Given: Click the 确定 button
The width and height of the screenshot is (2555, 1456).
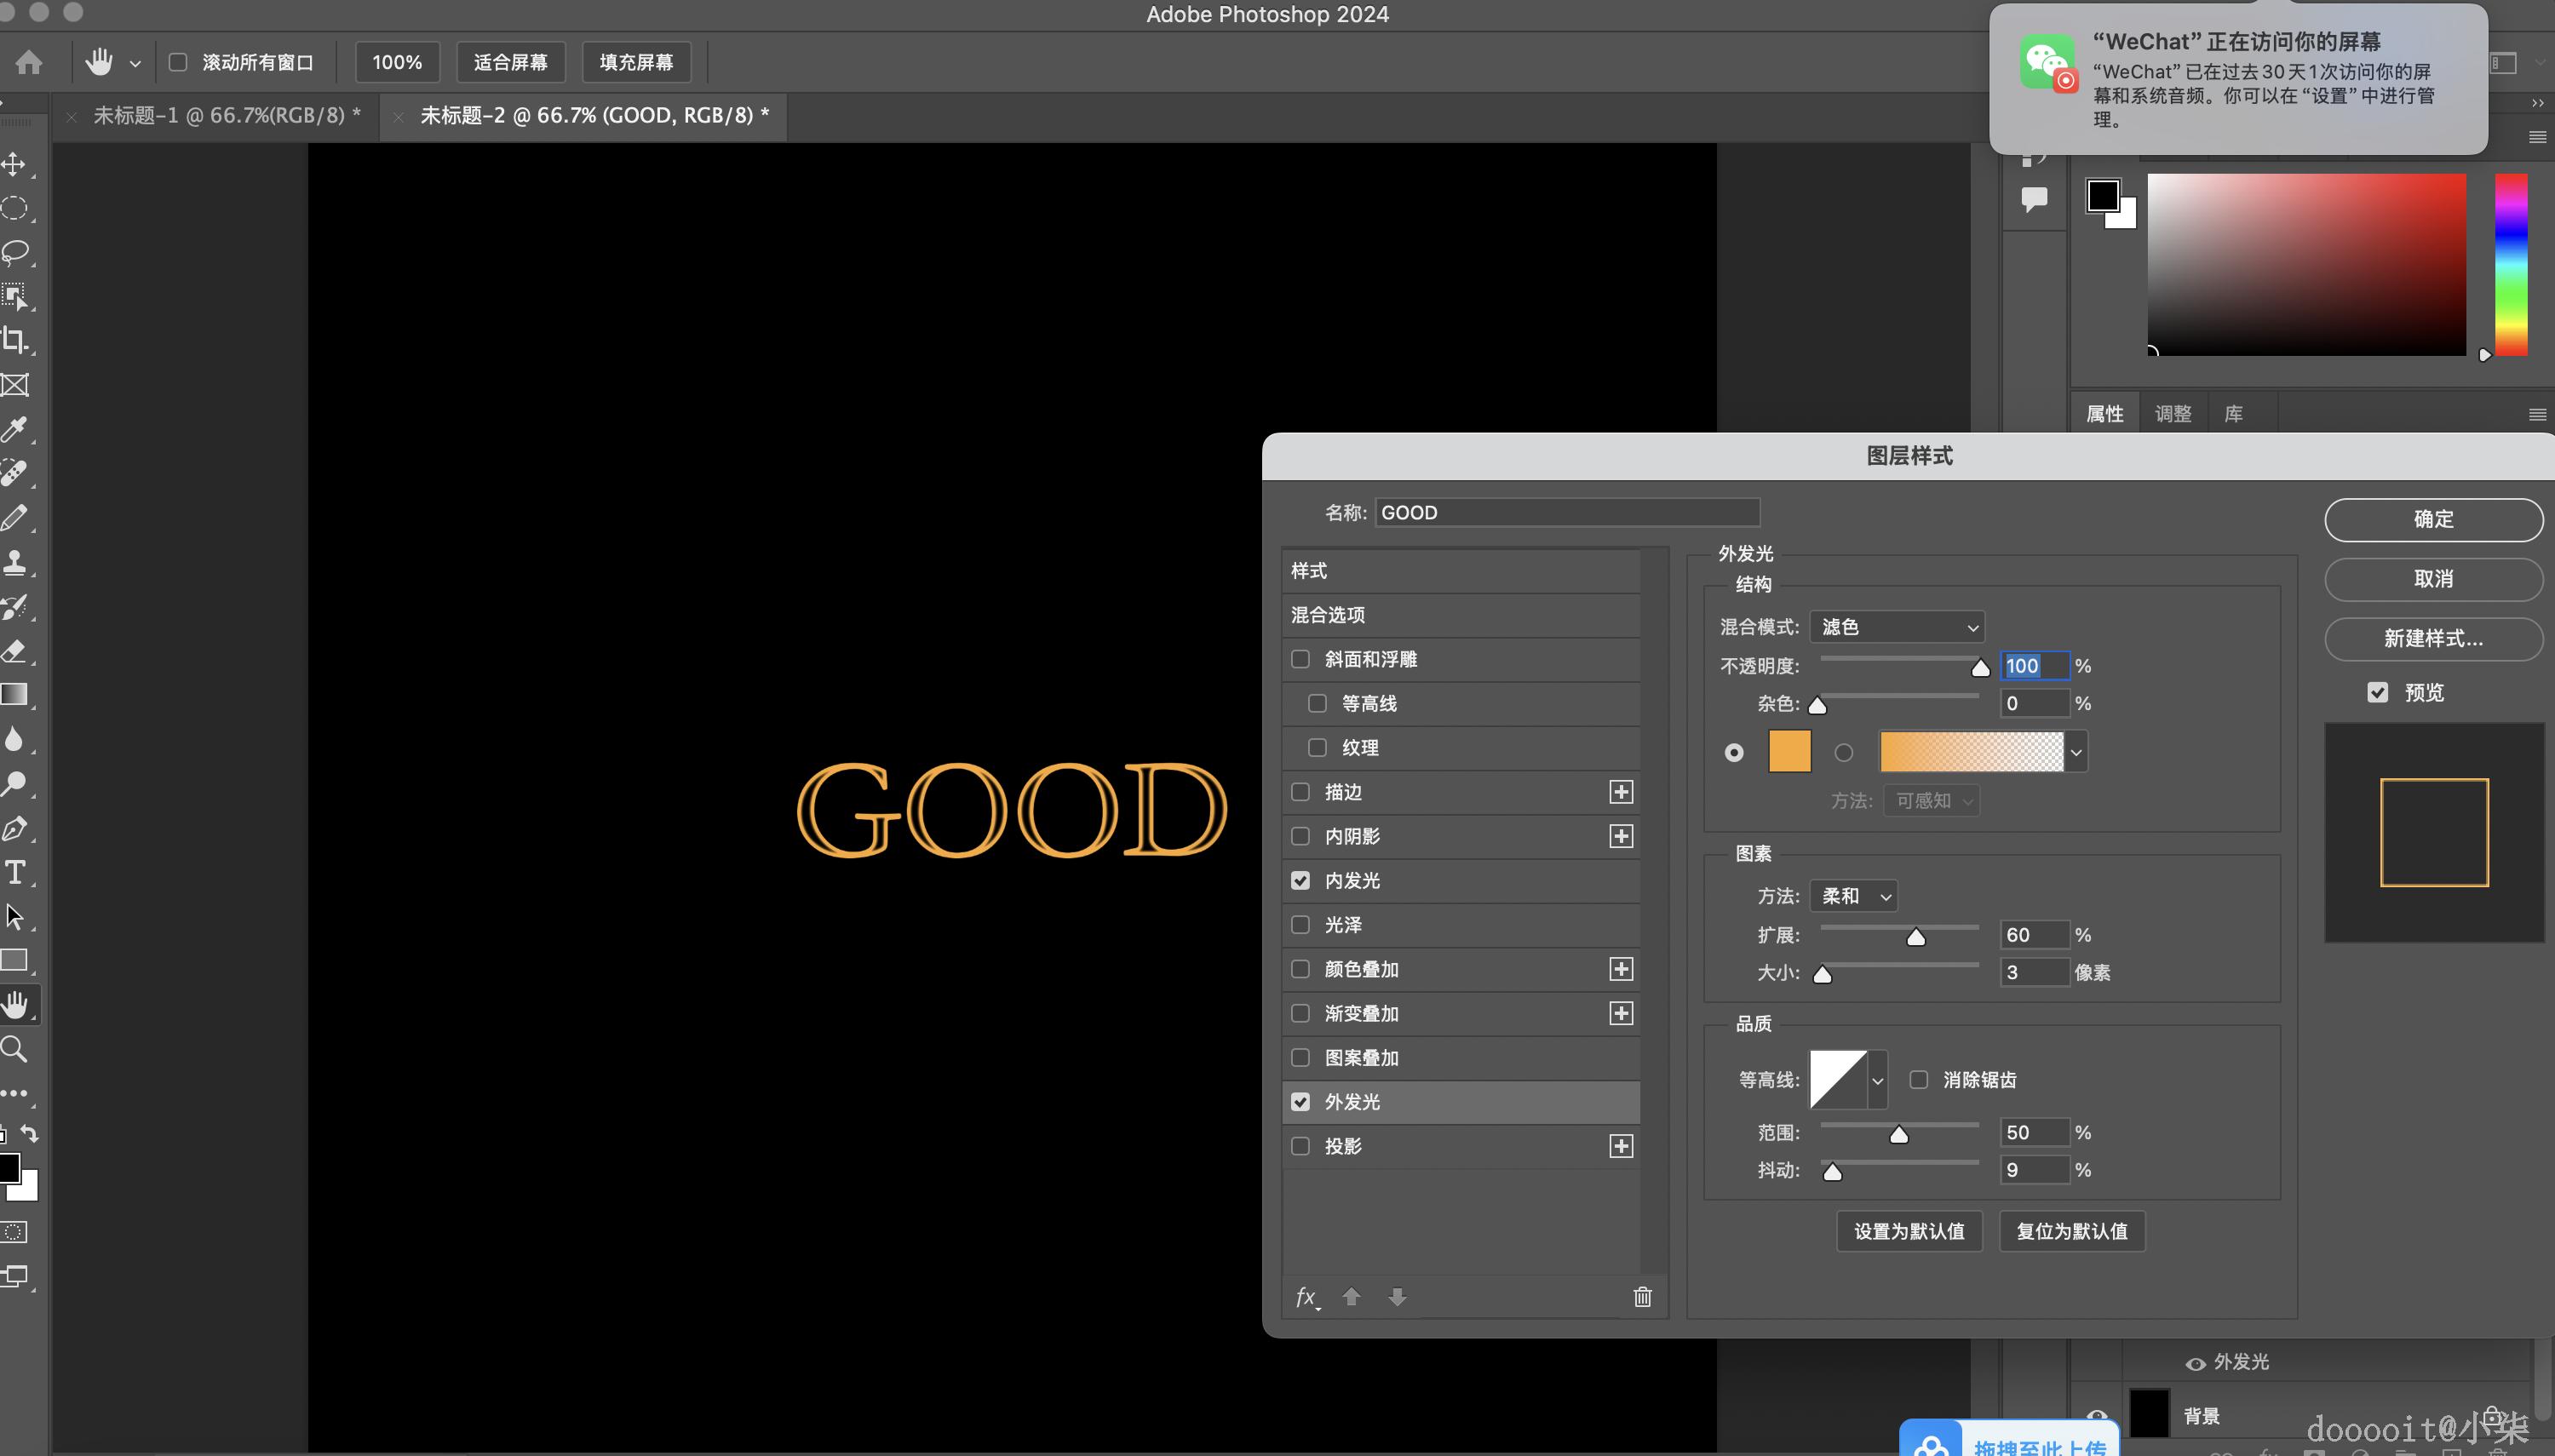Looking at the screenshot, I should [x=2432, y=519].
